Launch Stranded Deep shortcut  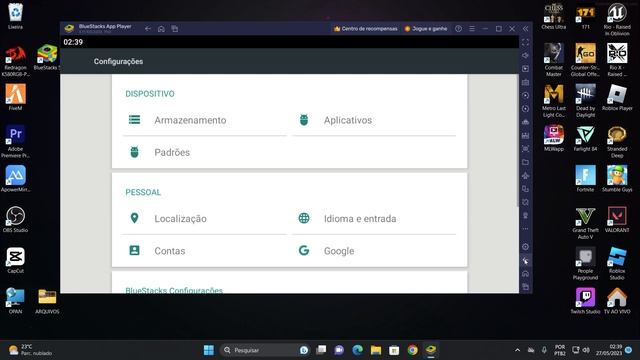(617, 141)
